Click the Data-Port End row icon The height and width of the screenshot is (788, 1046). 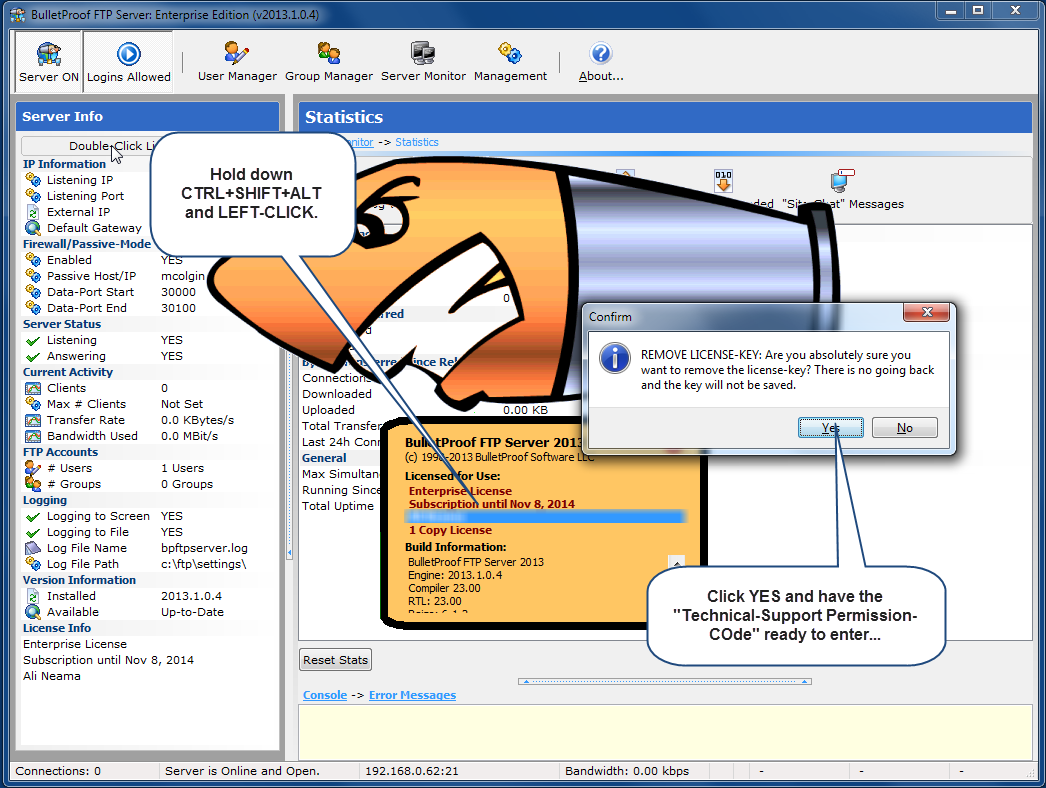coord(33,308)
